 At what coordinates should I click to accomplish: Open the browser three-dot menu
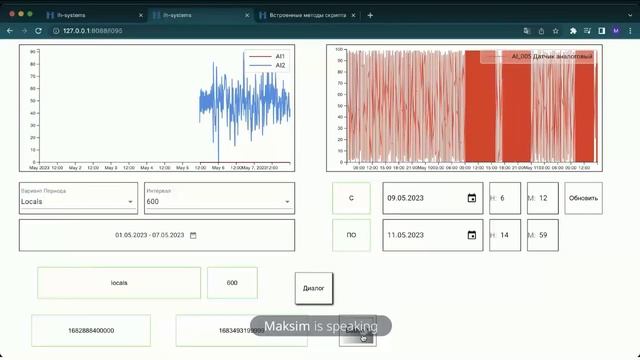click(630, 31)
